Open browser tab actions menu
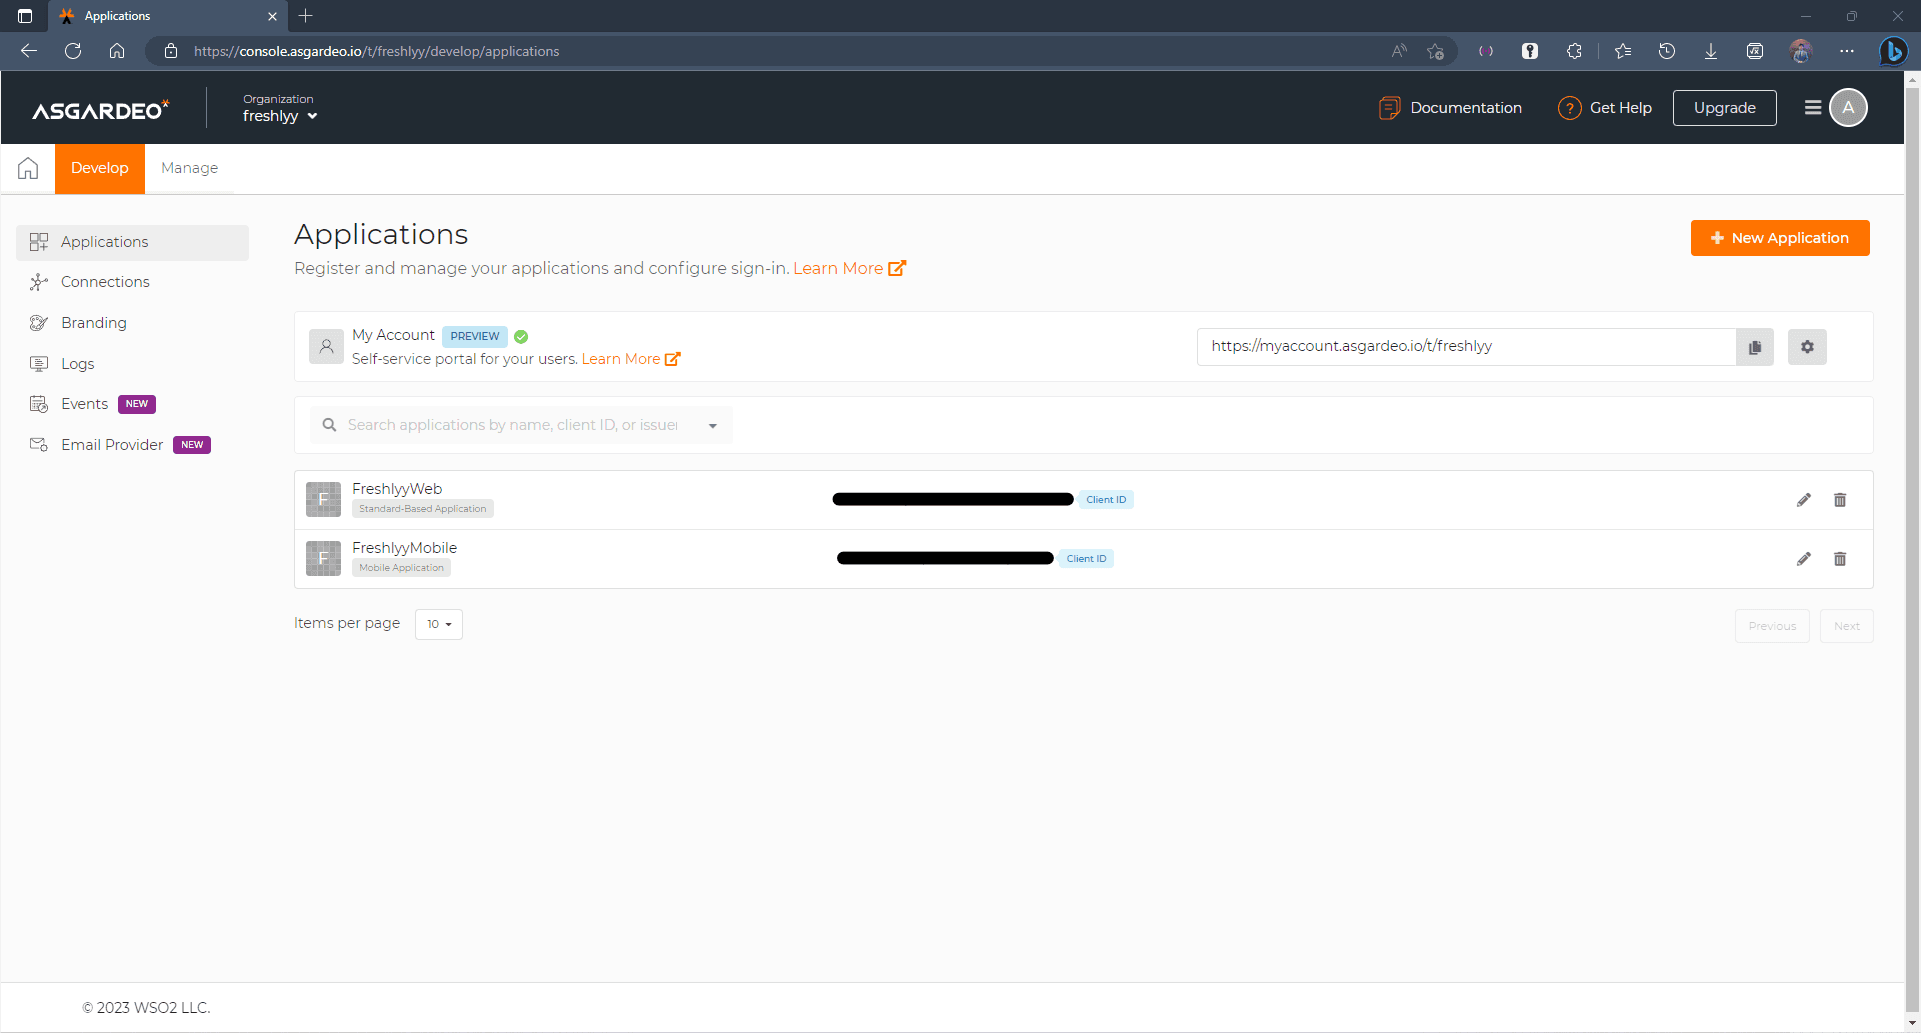 click(25, 16)
